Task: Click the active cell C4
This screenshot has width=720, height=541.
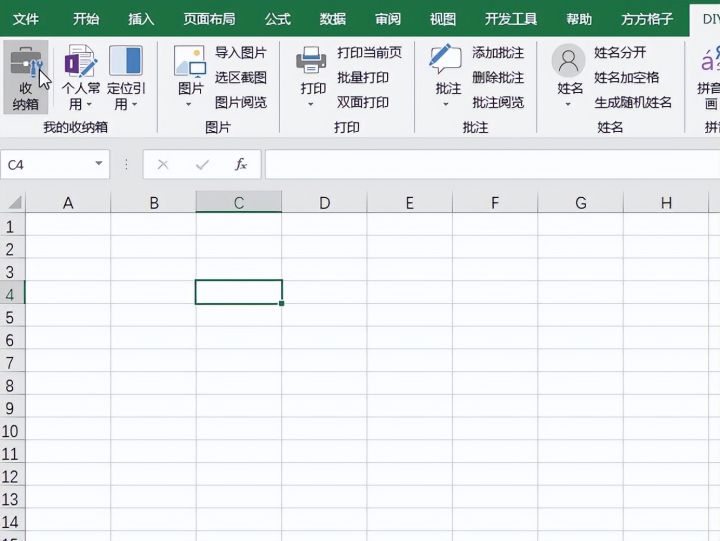Action: [x=239, y=292]
